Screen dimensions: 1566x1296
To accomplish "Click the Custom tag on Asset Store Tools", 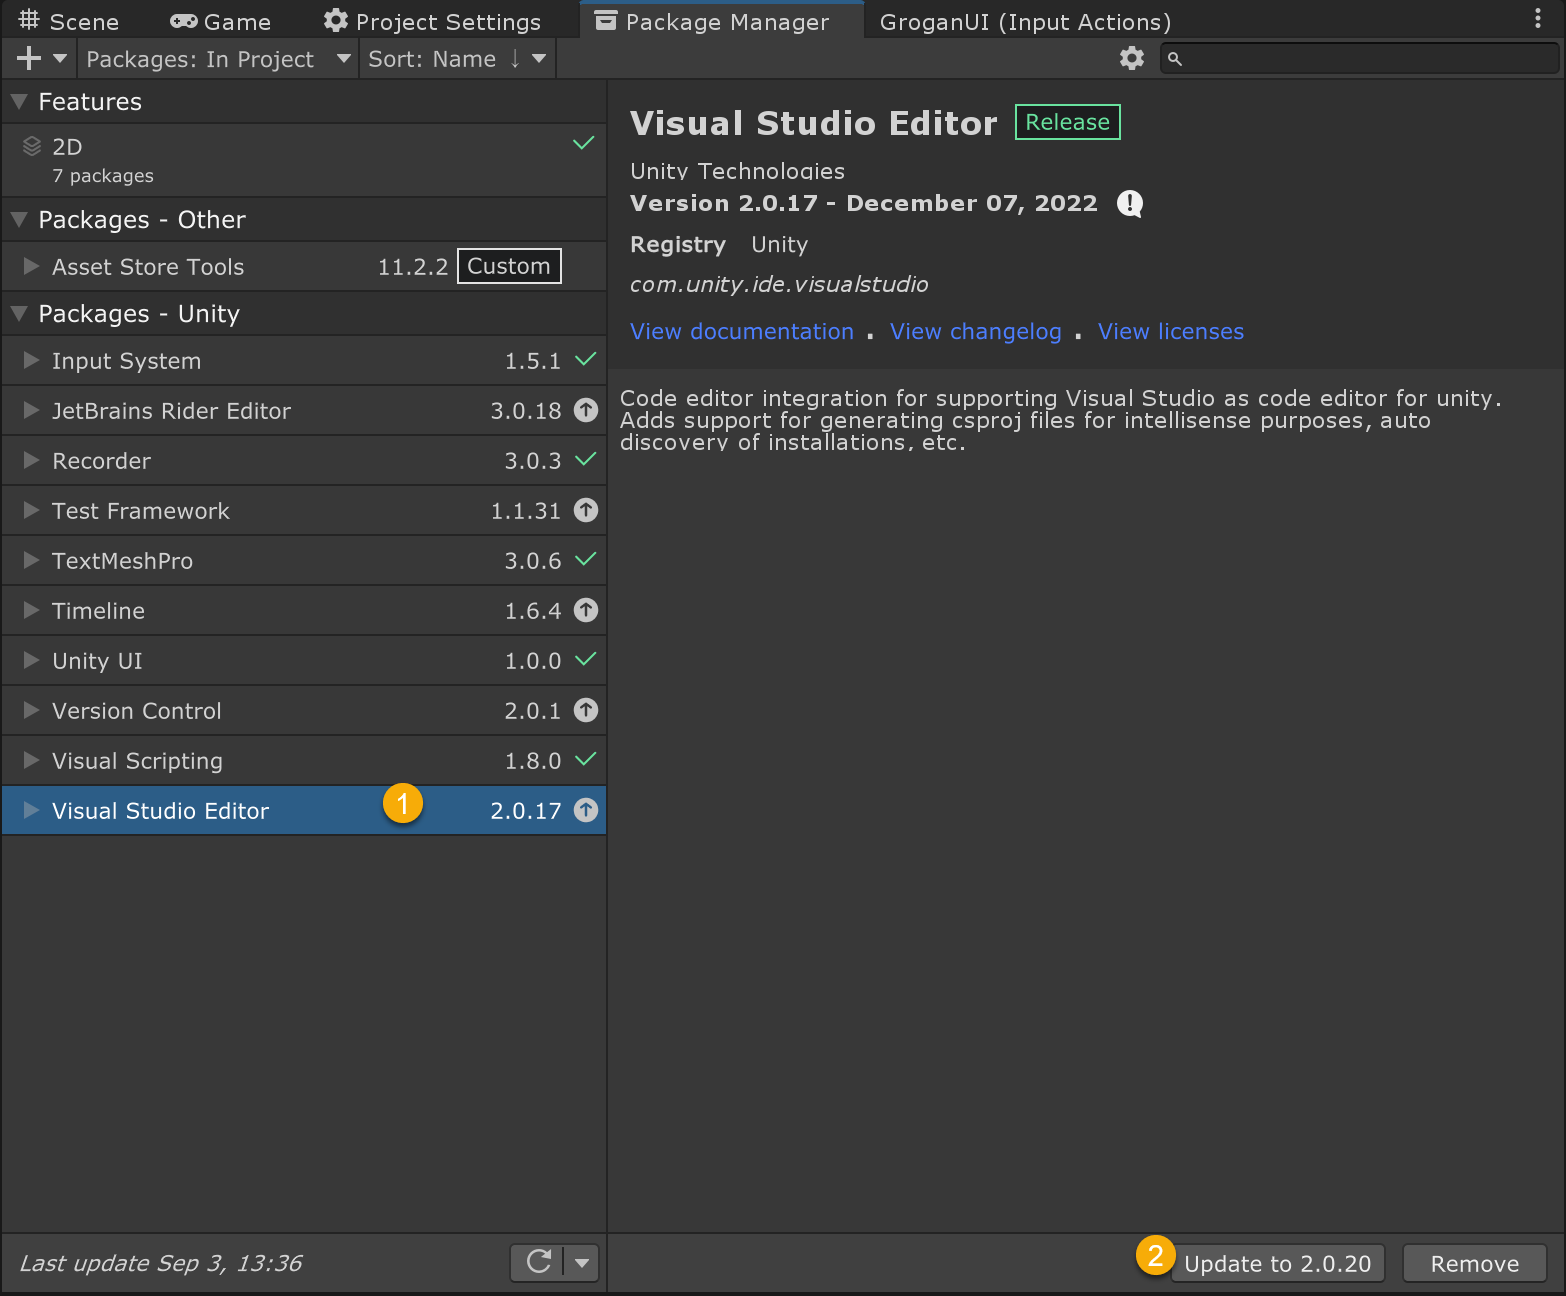I will coord(509,266).
